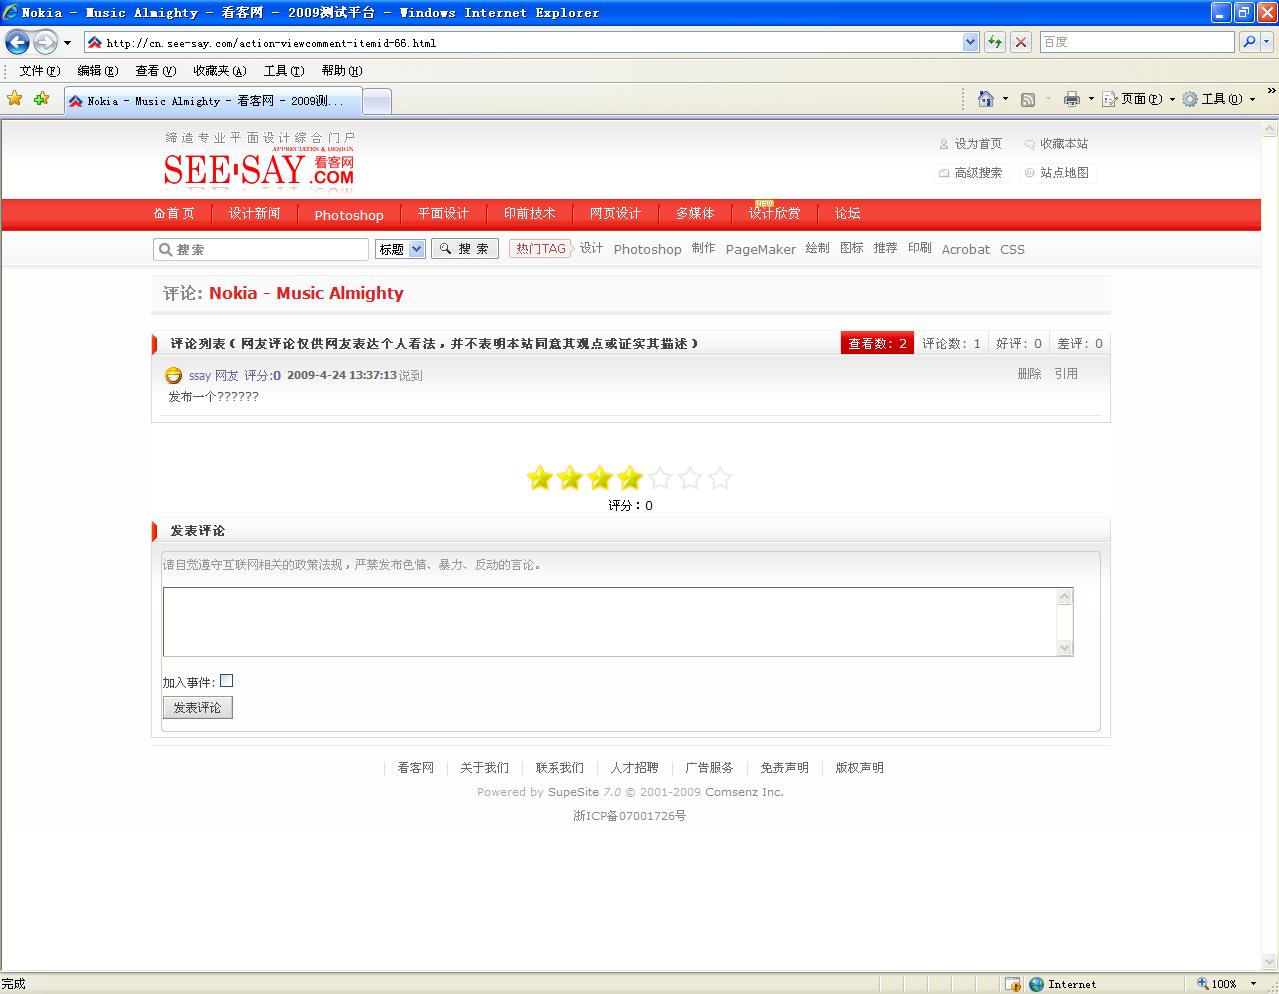Click the Favorites Center star icon

[14, 98]
